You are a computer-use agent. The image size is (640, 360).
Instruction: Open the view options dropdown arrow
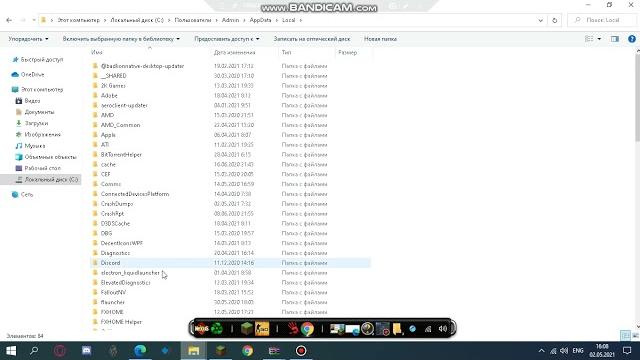599,39
